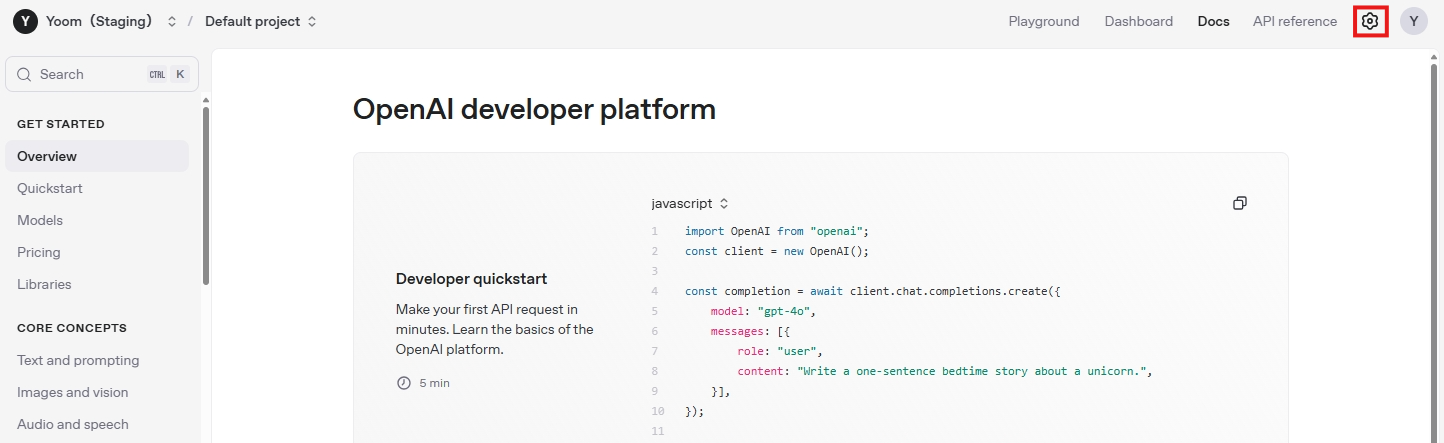This screenshot has height=443, width=1444.
Task: Open the Docs tab
Action: (x=1214, y=21)
